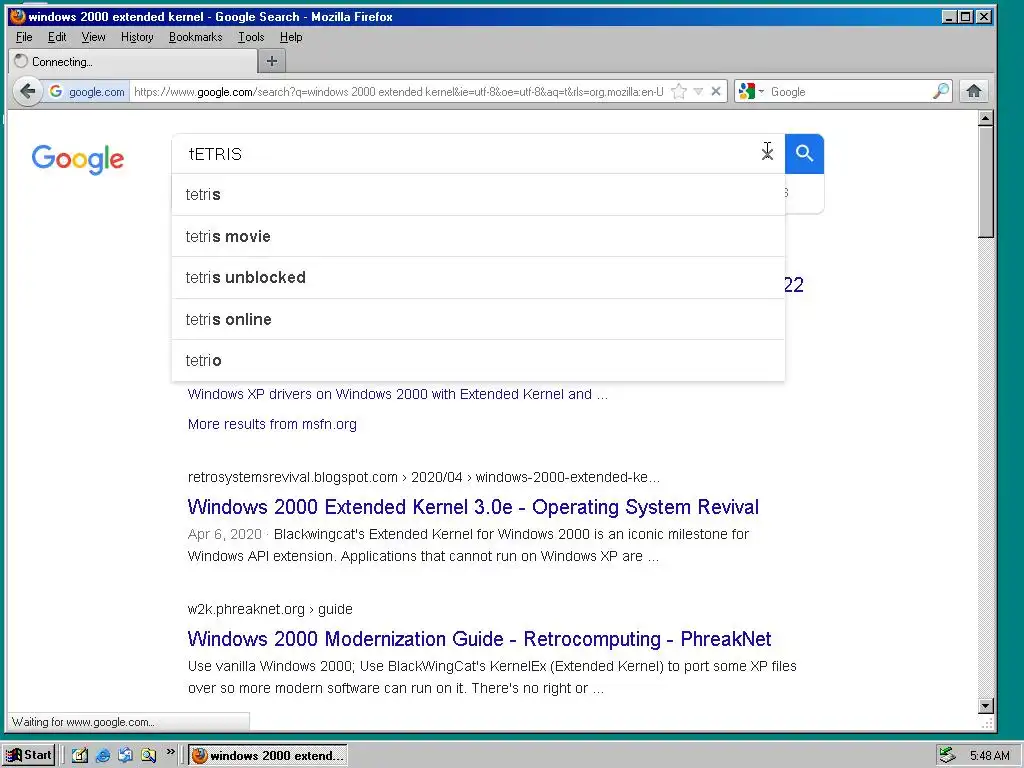The image size is (1024, 768).
Task: Open the Windows XP drivers on Windows 2000 link
Action: 397,394
